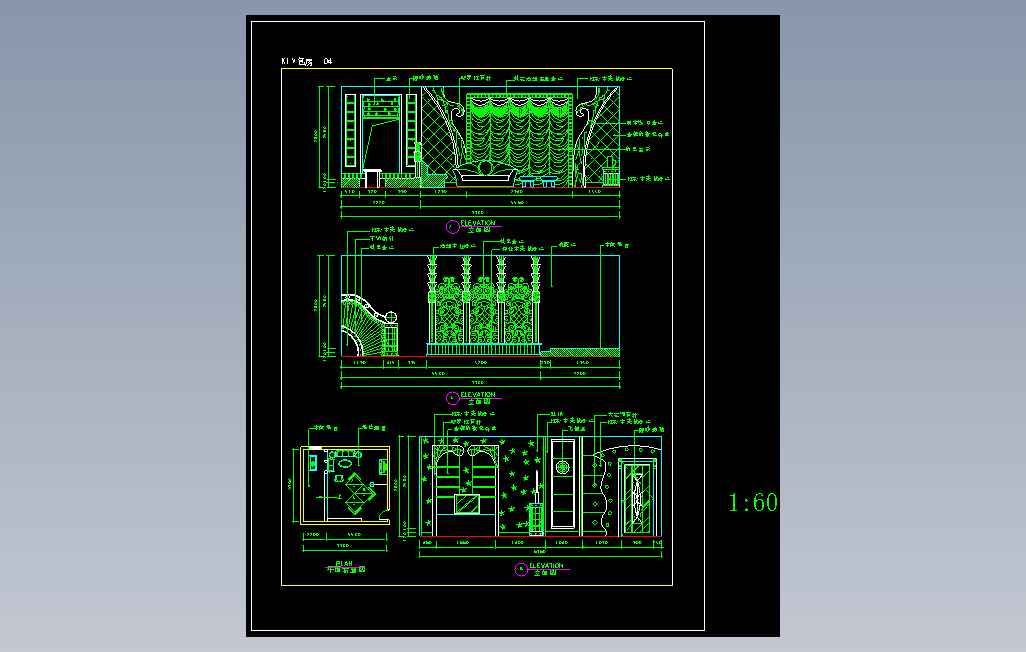Select the planter basket symbol at top elevation right
Viewport: 1026px width, 652px height.
pyautogui.click(x=612, y=176)
